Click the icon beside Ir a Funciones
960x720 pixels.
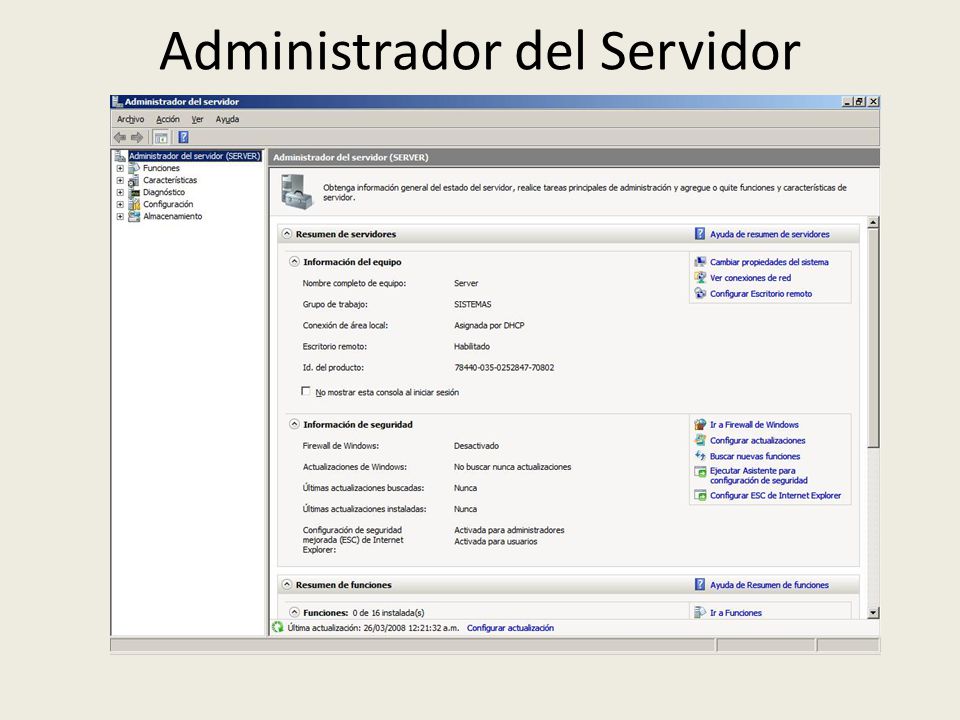pyautogui.click(x=700, y=612)
